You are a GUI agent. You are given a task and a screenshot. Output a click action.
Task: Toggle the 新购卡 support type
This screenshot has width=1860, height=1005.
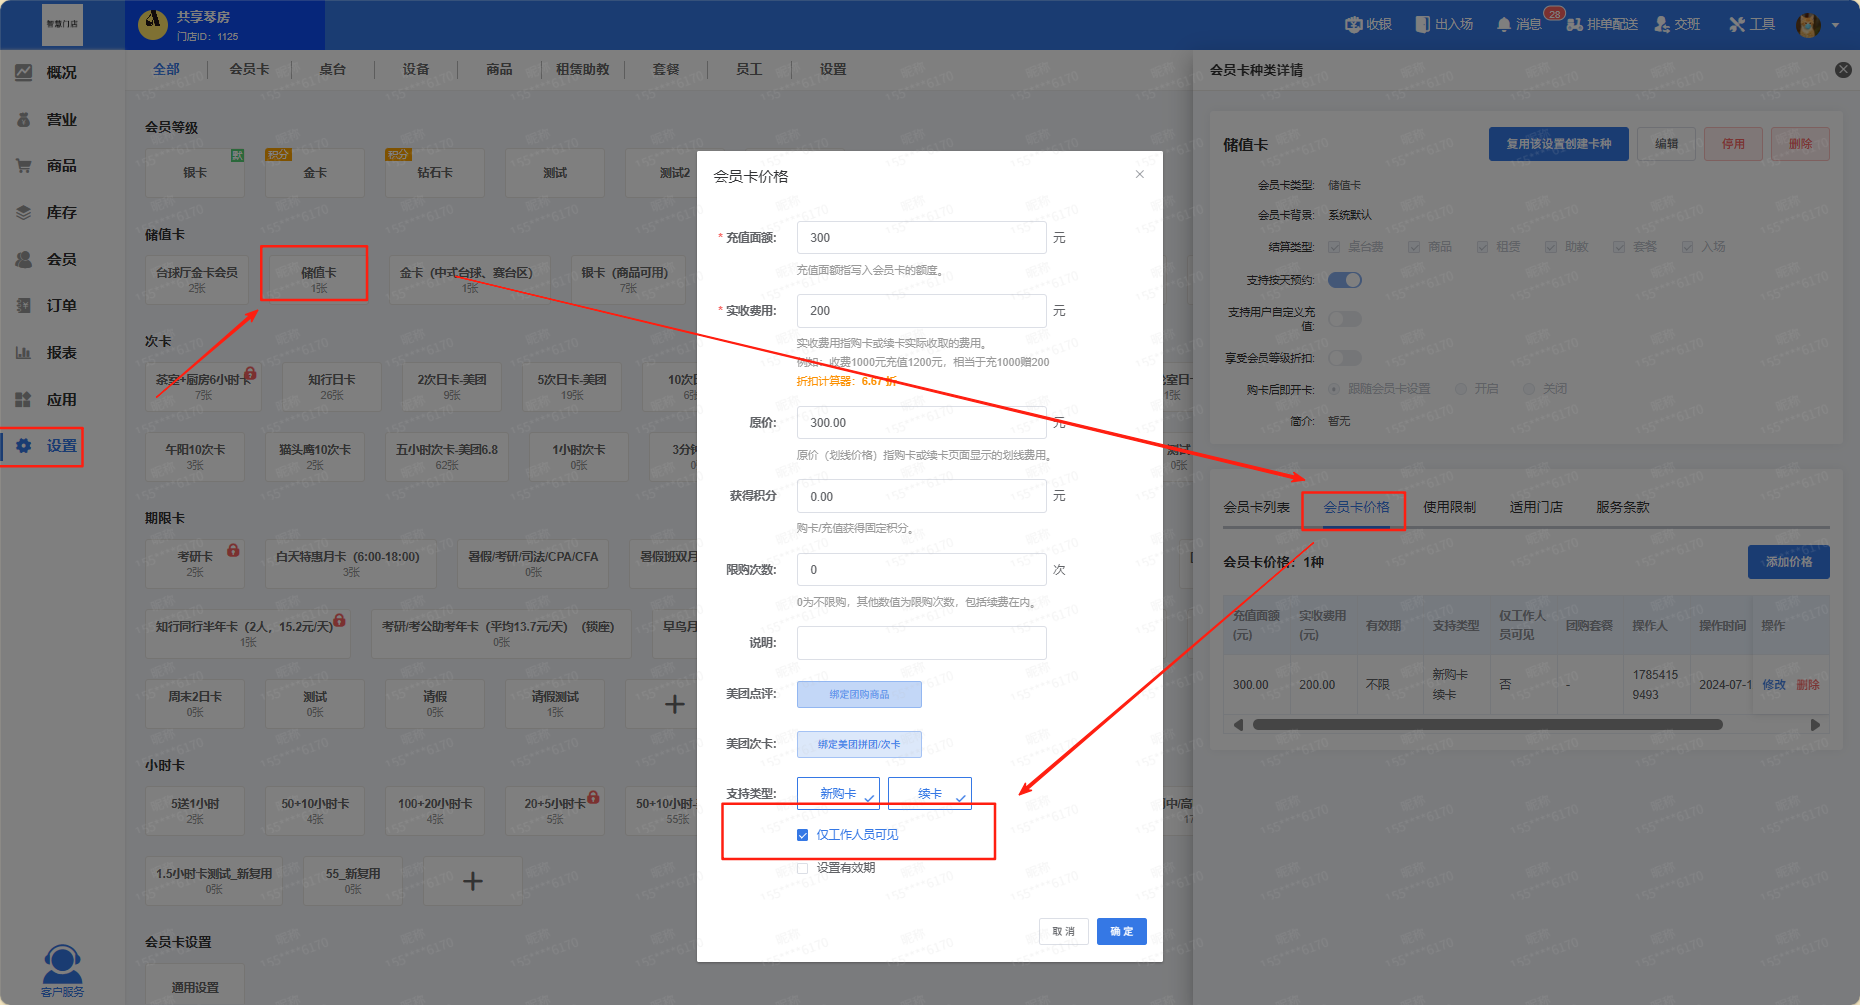pos(838,793)
